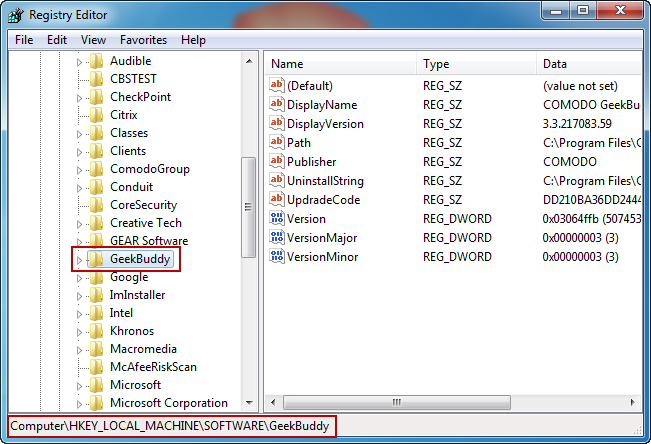Click the Macromedia folder icon
Image resolution: width=651 pixels, height=444 pixels.
tap(96, 349)
